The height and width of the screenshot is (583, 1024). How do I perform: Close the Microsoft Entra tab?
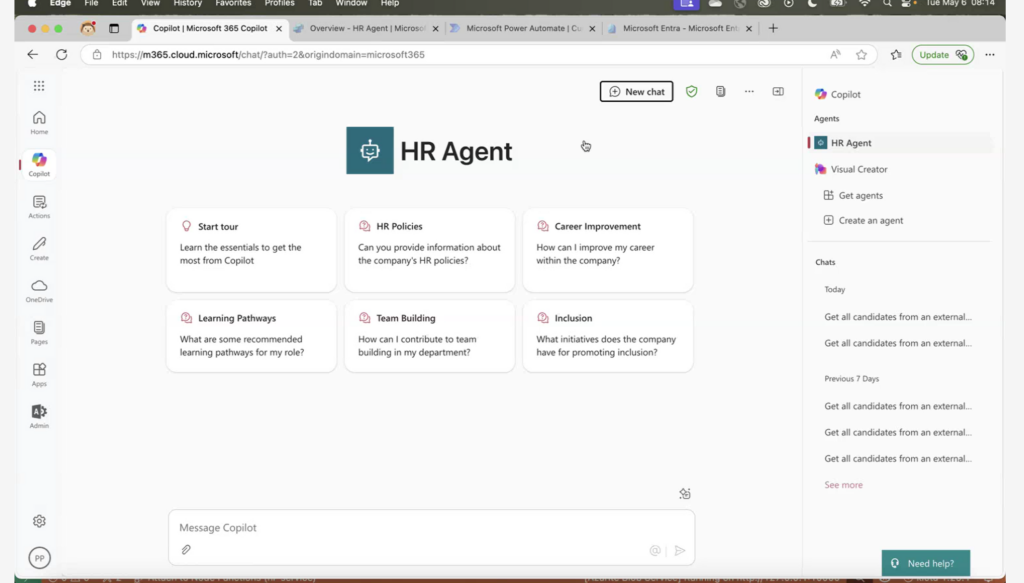point(749,29)
